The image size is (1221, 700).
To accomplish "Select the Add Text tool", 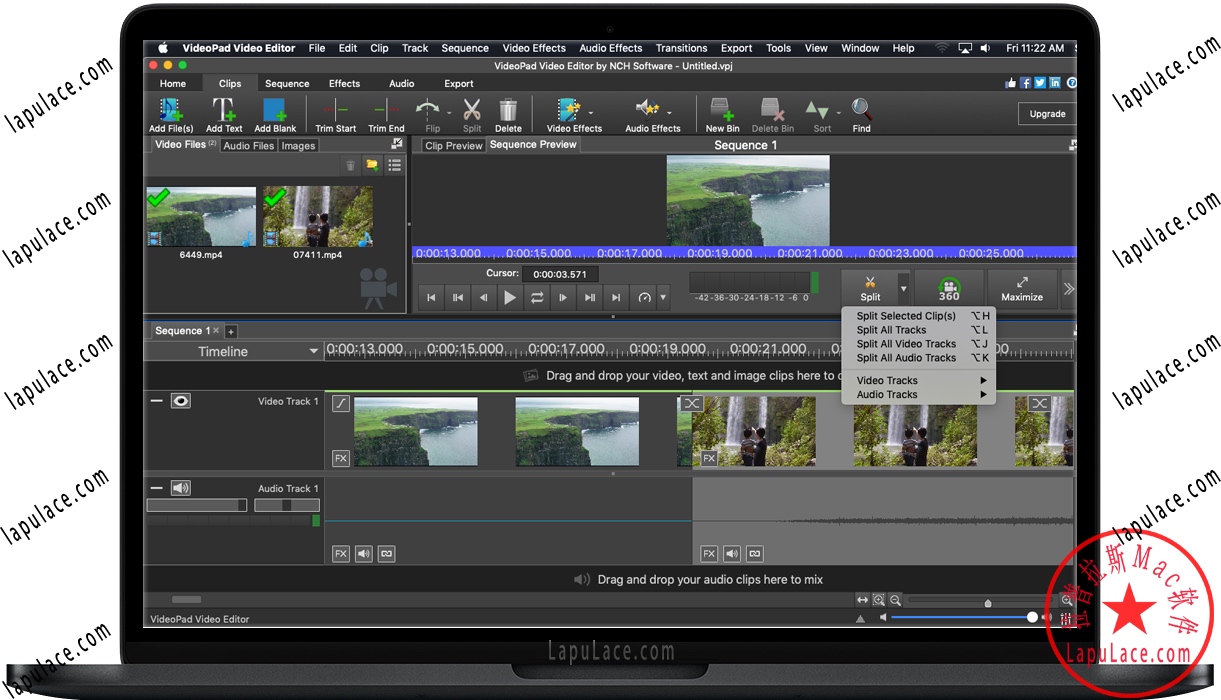I will 224,113.
